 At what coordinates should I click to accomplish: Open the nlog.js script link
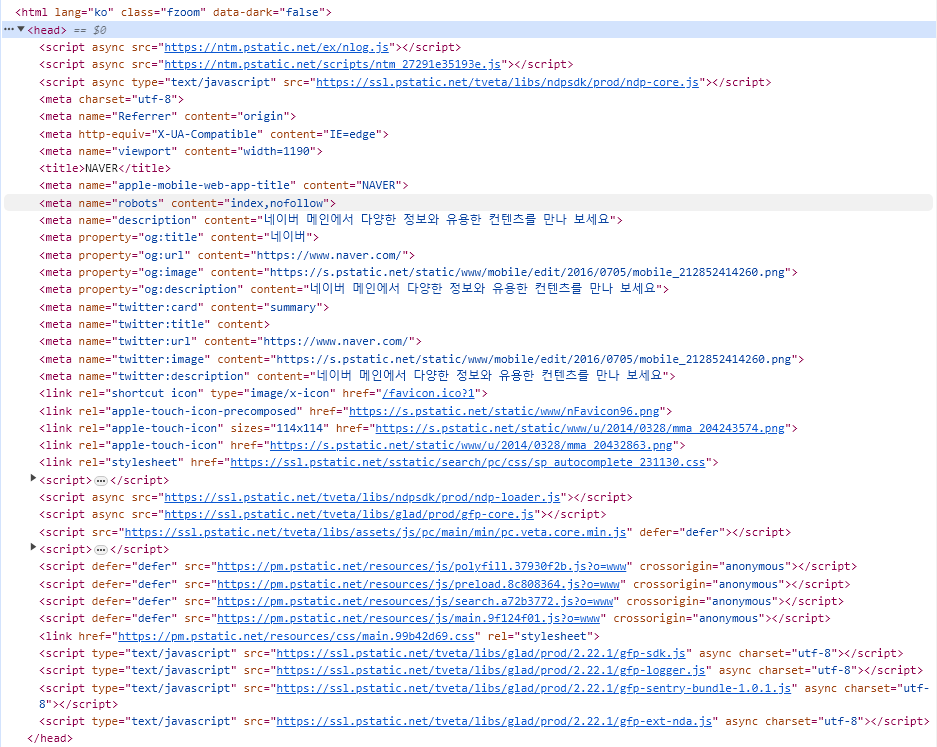pyautogui.click(x=275, y=46)
